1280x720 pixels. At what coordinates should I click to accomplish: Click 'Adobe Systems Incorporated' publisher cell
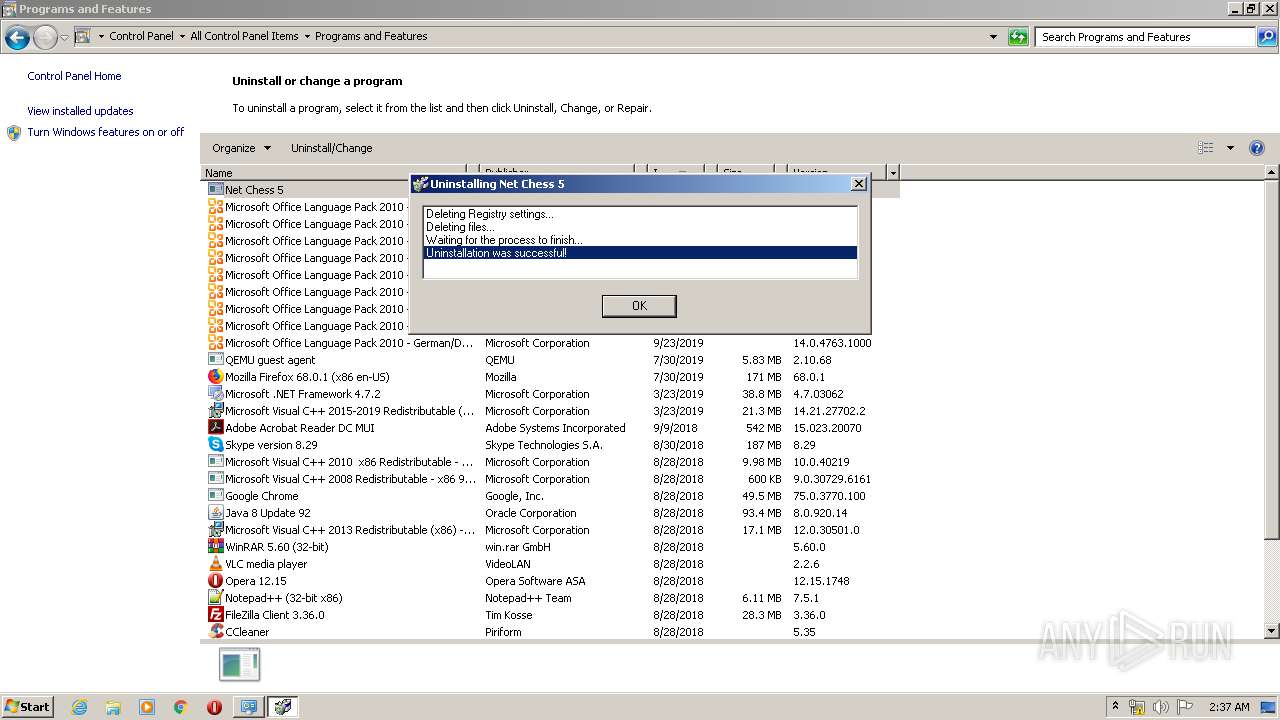pyautogui.click(x=555, y=428)
